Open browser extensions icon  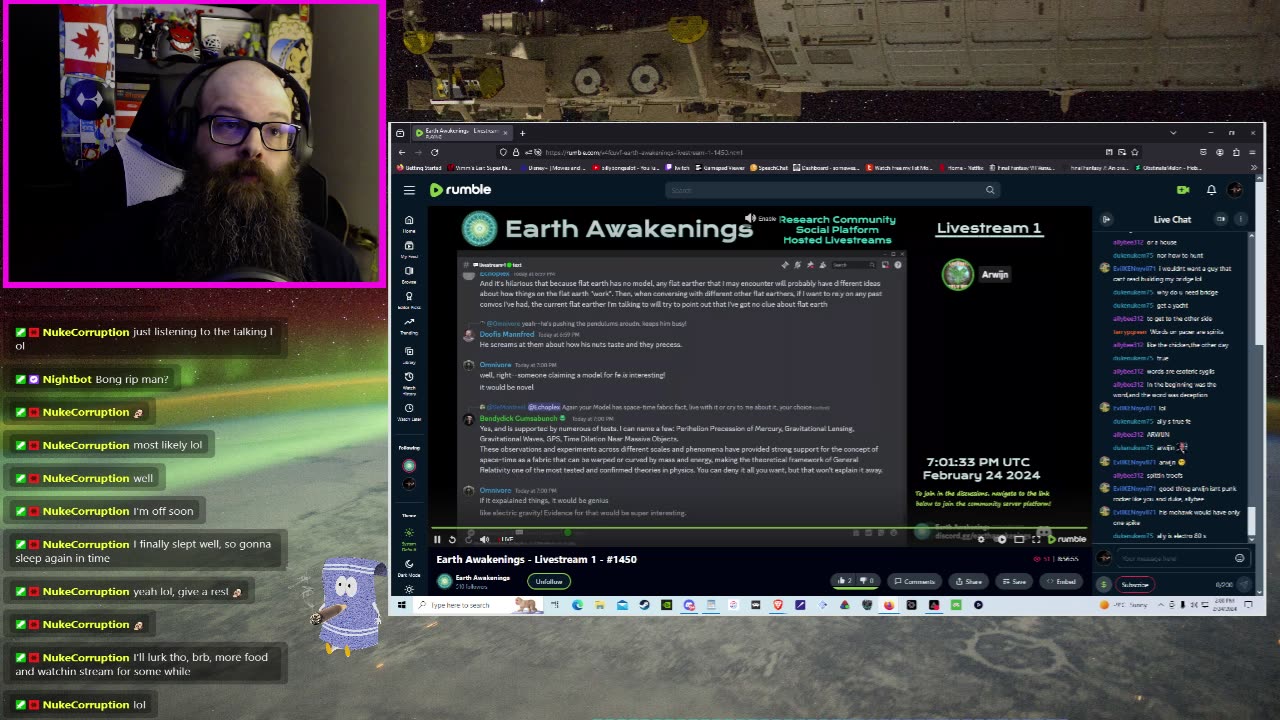[1236, 152]
